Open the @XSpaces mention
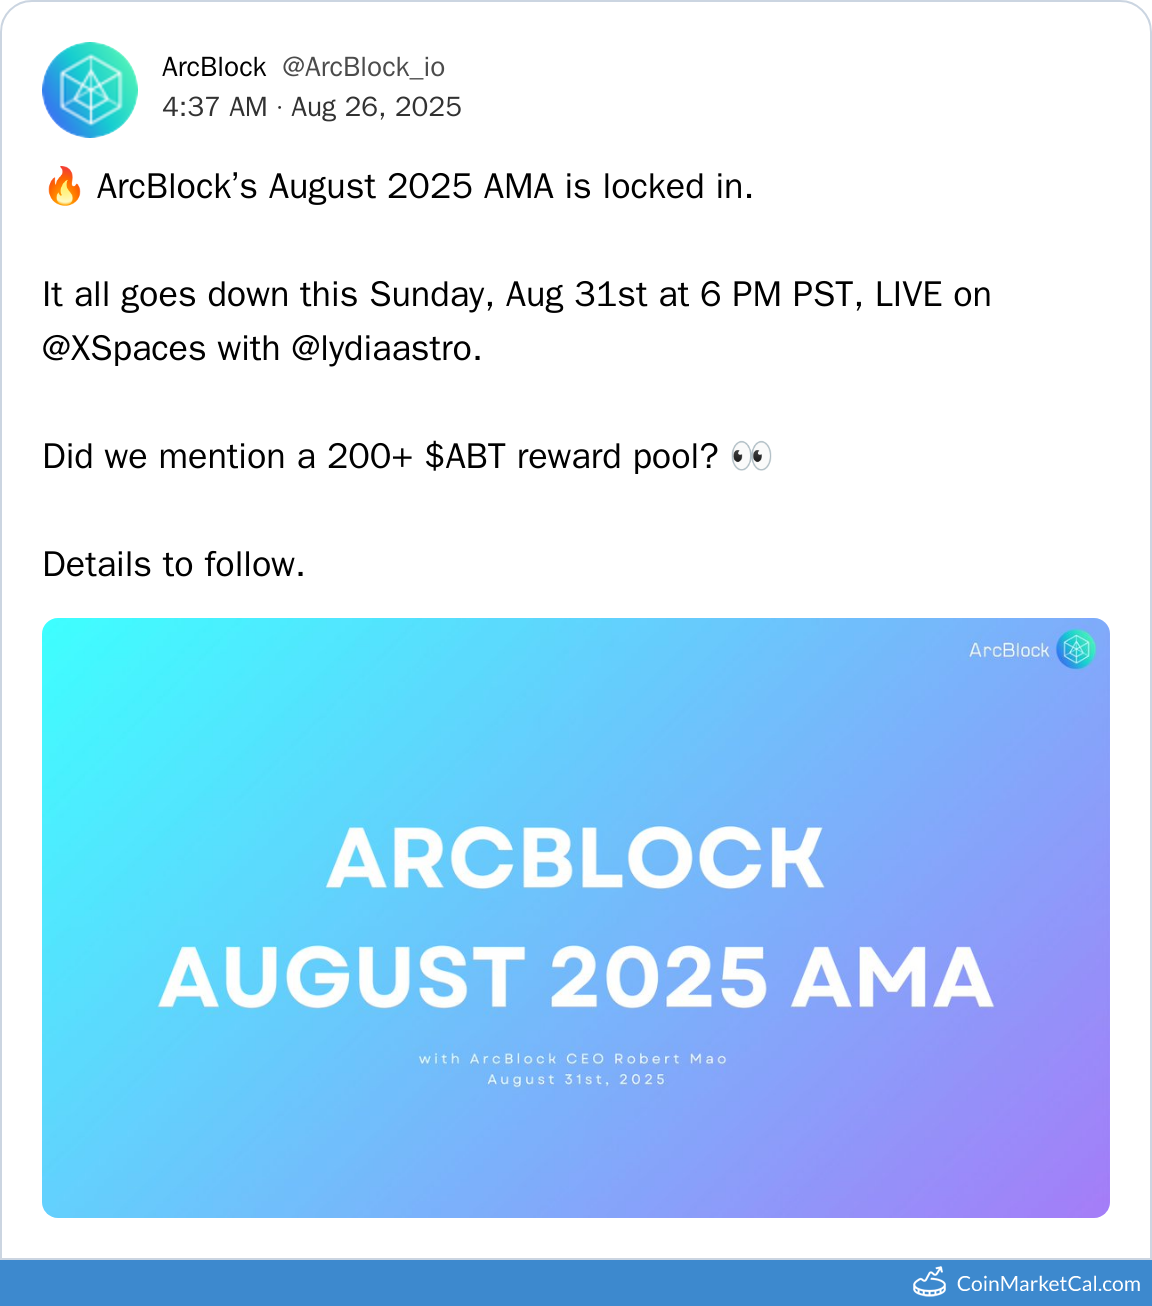The height and width of the screenshot is (1306, 1152). pyautogui.click(x=124, y=349)
